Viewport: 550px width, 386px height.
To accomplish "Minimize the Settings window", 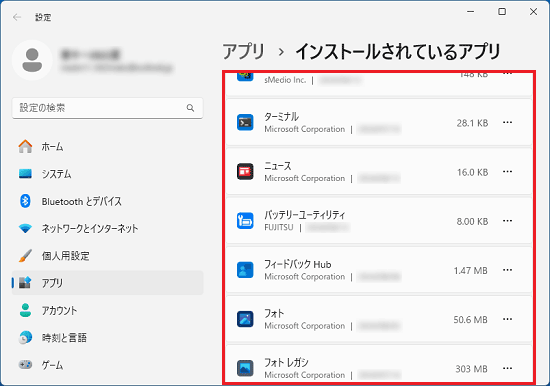I will [x=470, y=12].
